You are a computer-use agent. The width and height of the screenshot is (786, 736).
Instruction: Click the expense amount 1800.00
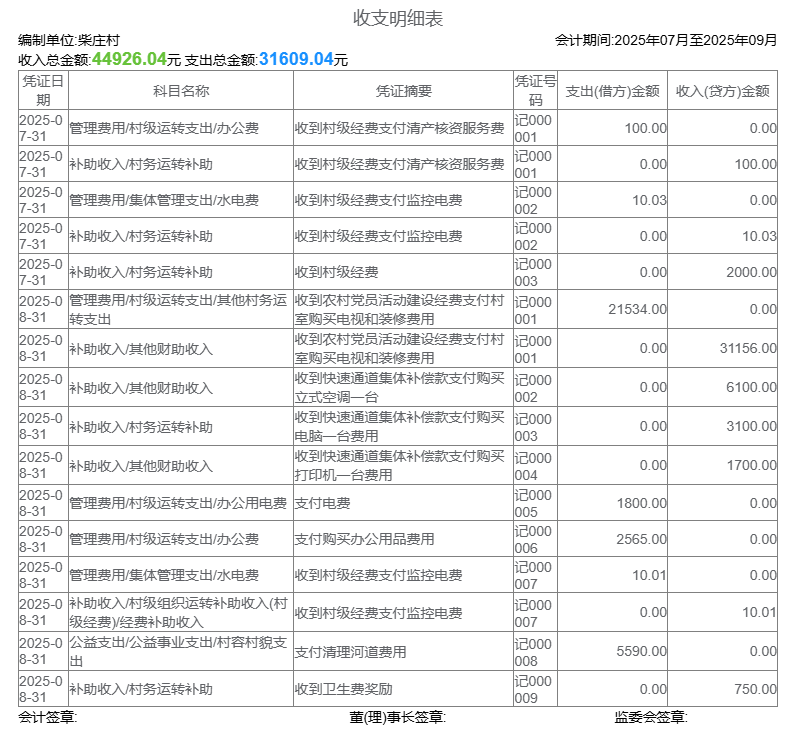(x=642, y=503)
